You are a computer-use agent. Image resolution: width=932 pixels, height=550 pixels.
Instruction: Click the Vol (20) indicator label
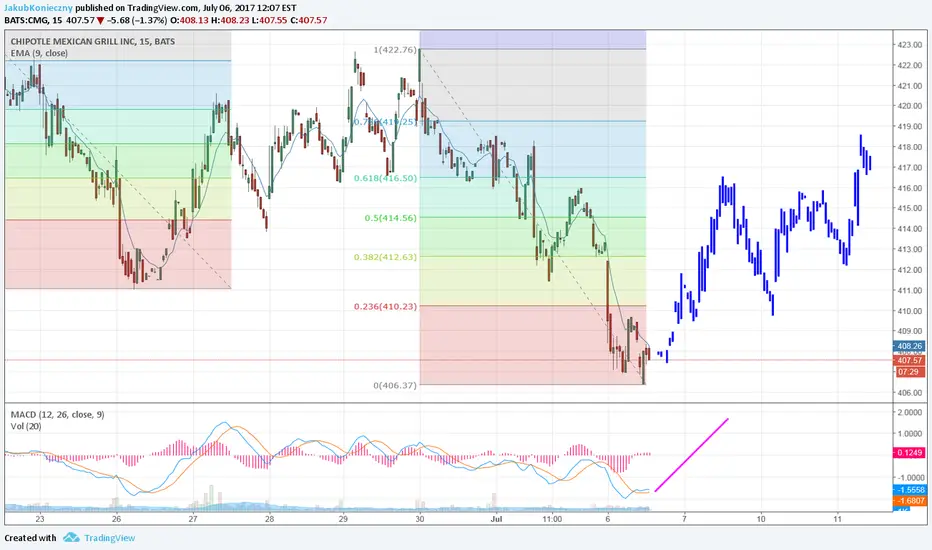(x=26, y=426)
